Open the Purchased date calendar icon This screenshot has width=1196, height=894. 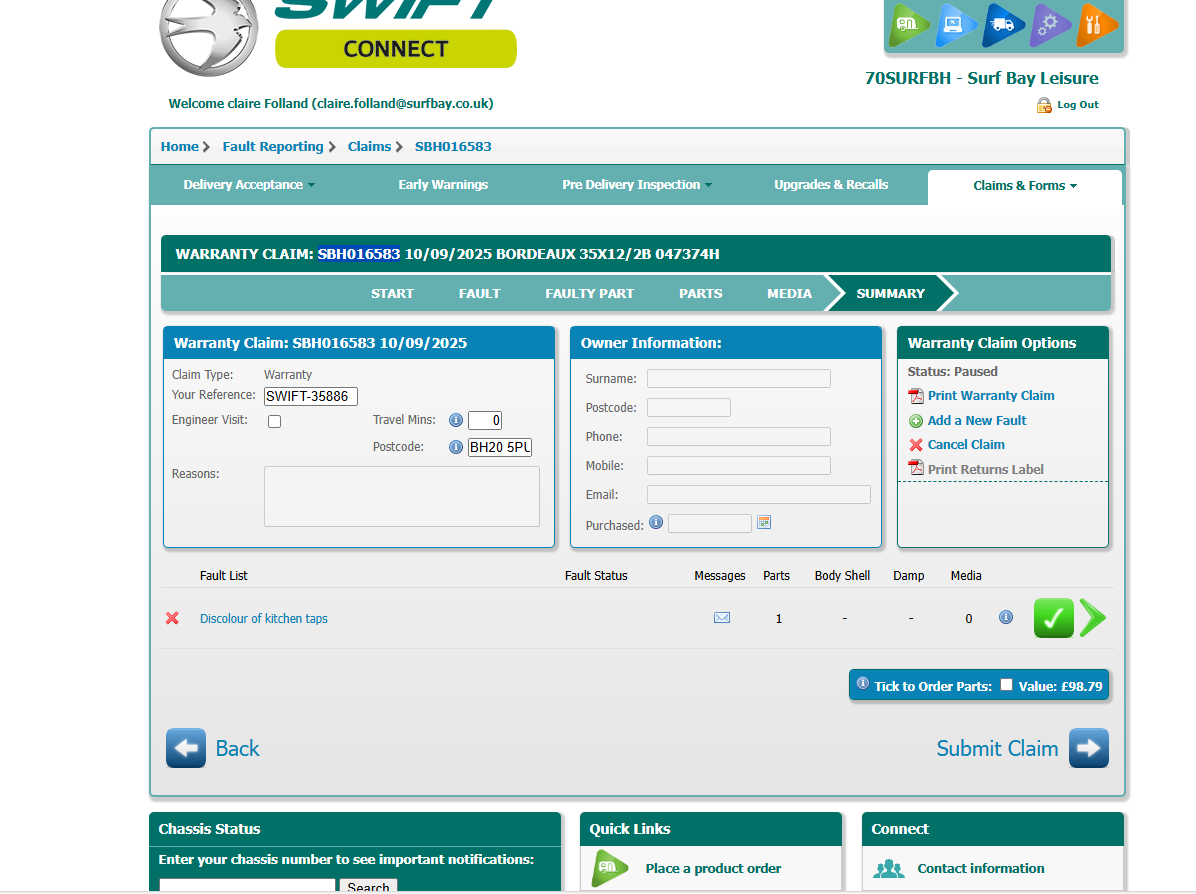pyautogui.click(x=764, y=523)
